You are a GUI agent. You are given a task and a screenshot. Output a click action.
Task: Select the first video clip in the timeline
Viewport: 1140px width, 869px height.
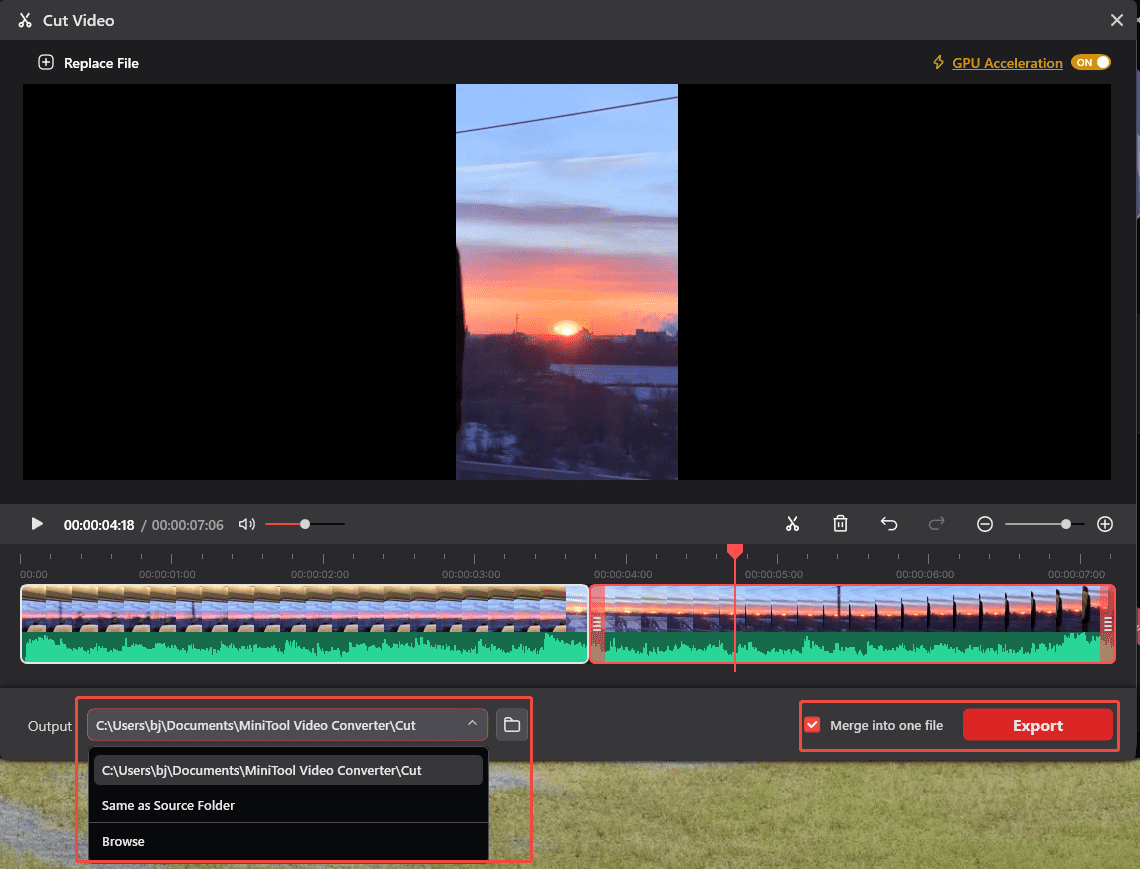[305, 624]
